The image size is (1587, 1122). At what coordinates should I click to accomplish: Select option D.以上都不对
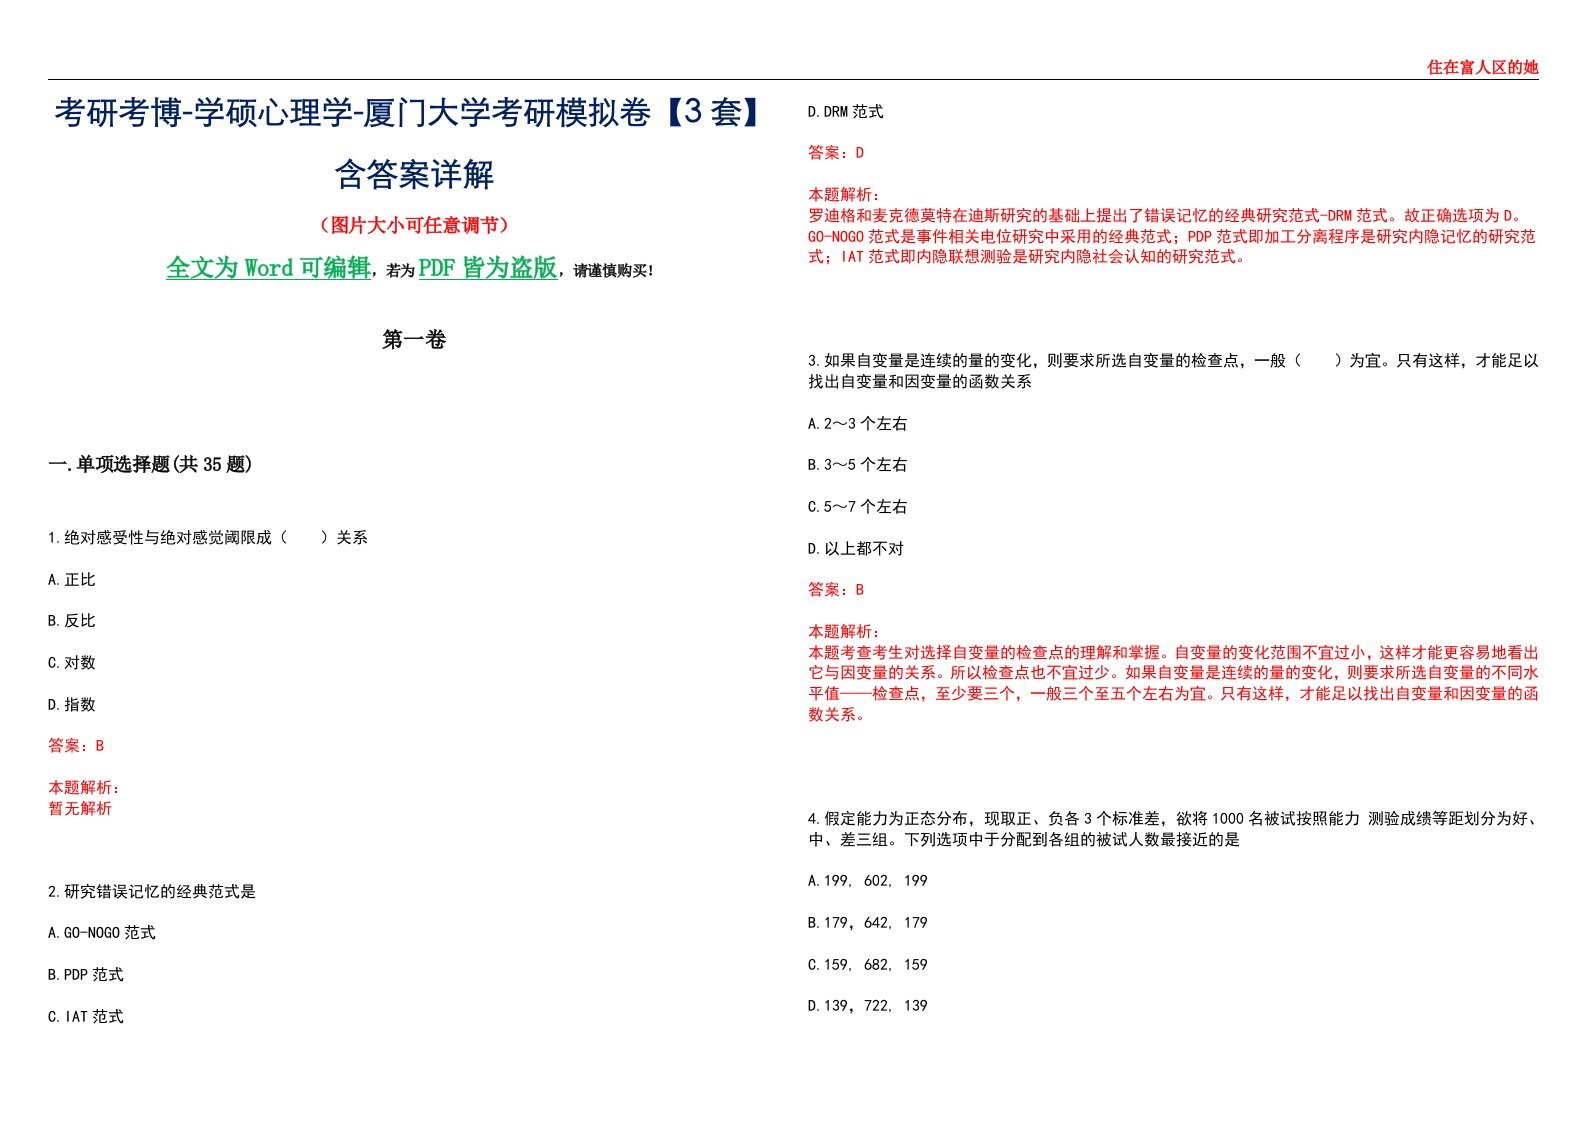click(856, 549)
